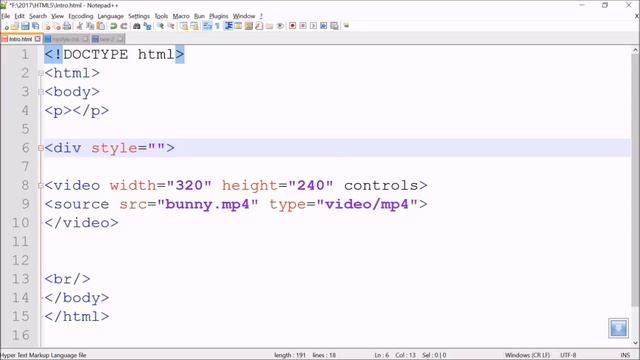Click the vertical scrollbar up arrow
640x360 pixels.
(635, 50)
